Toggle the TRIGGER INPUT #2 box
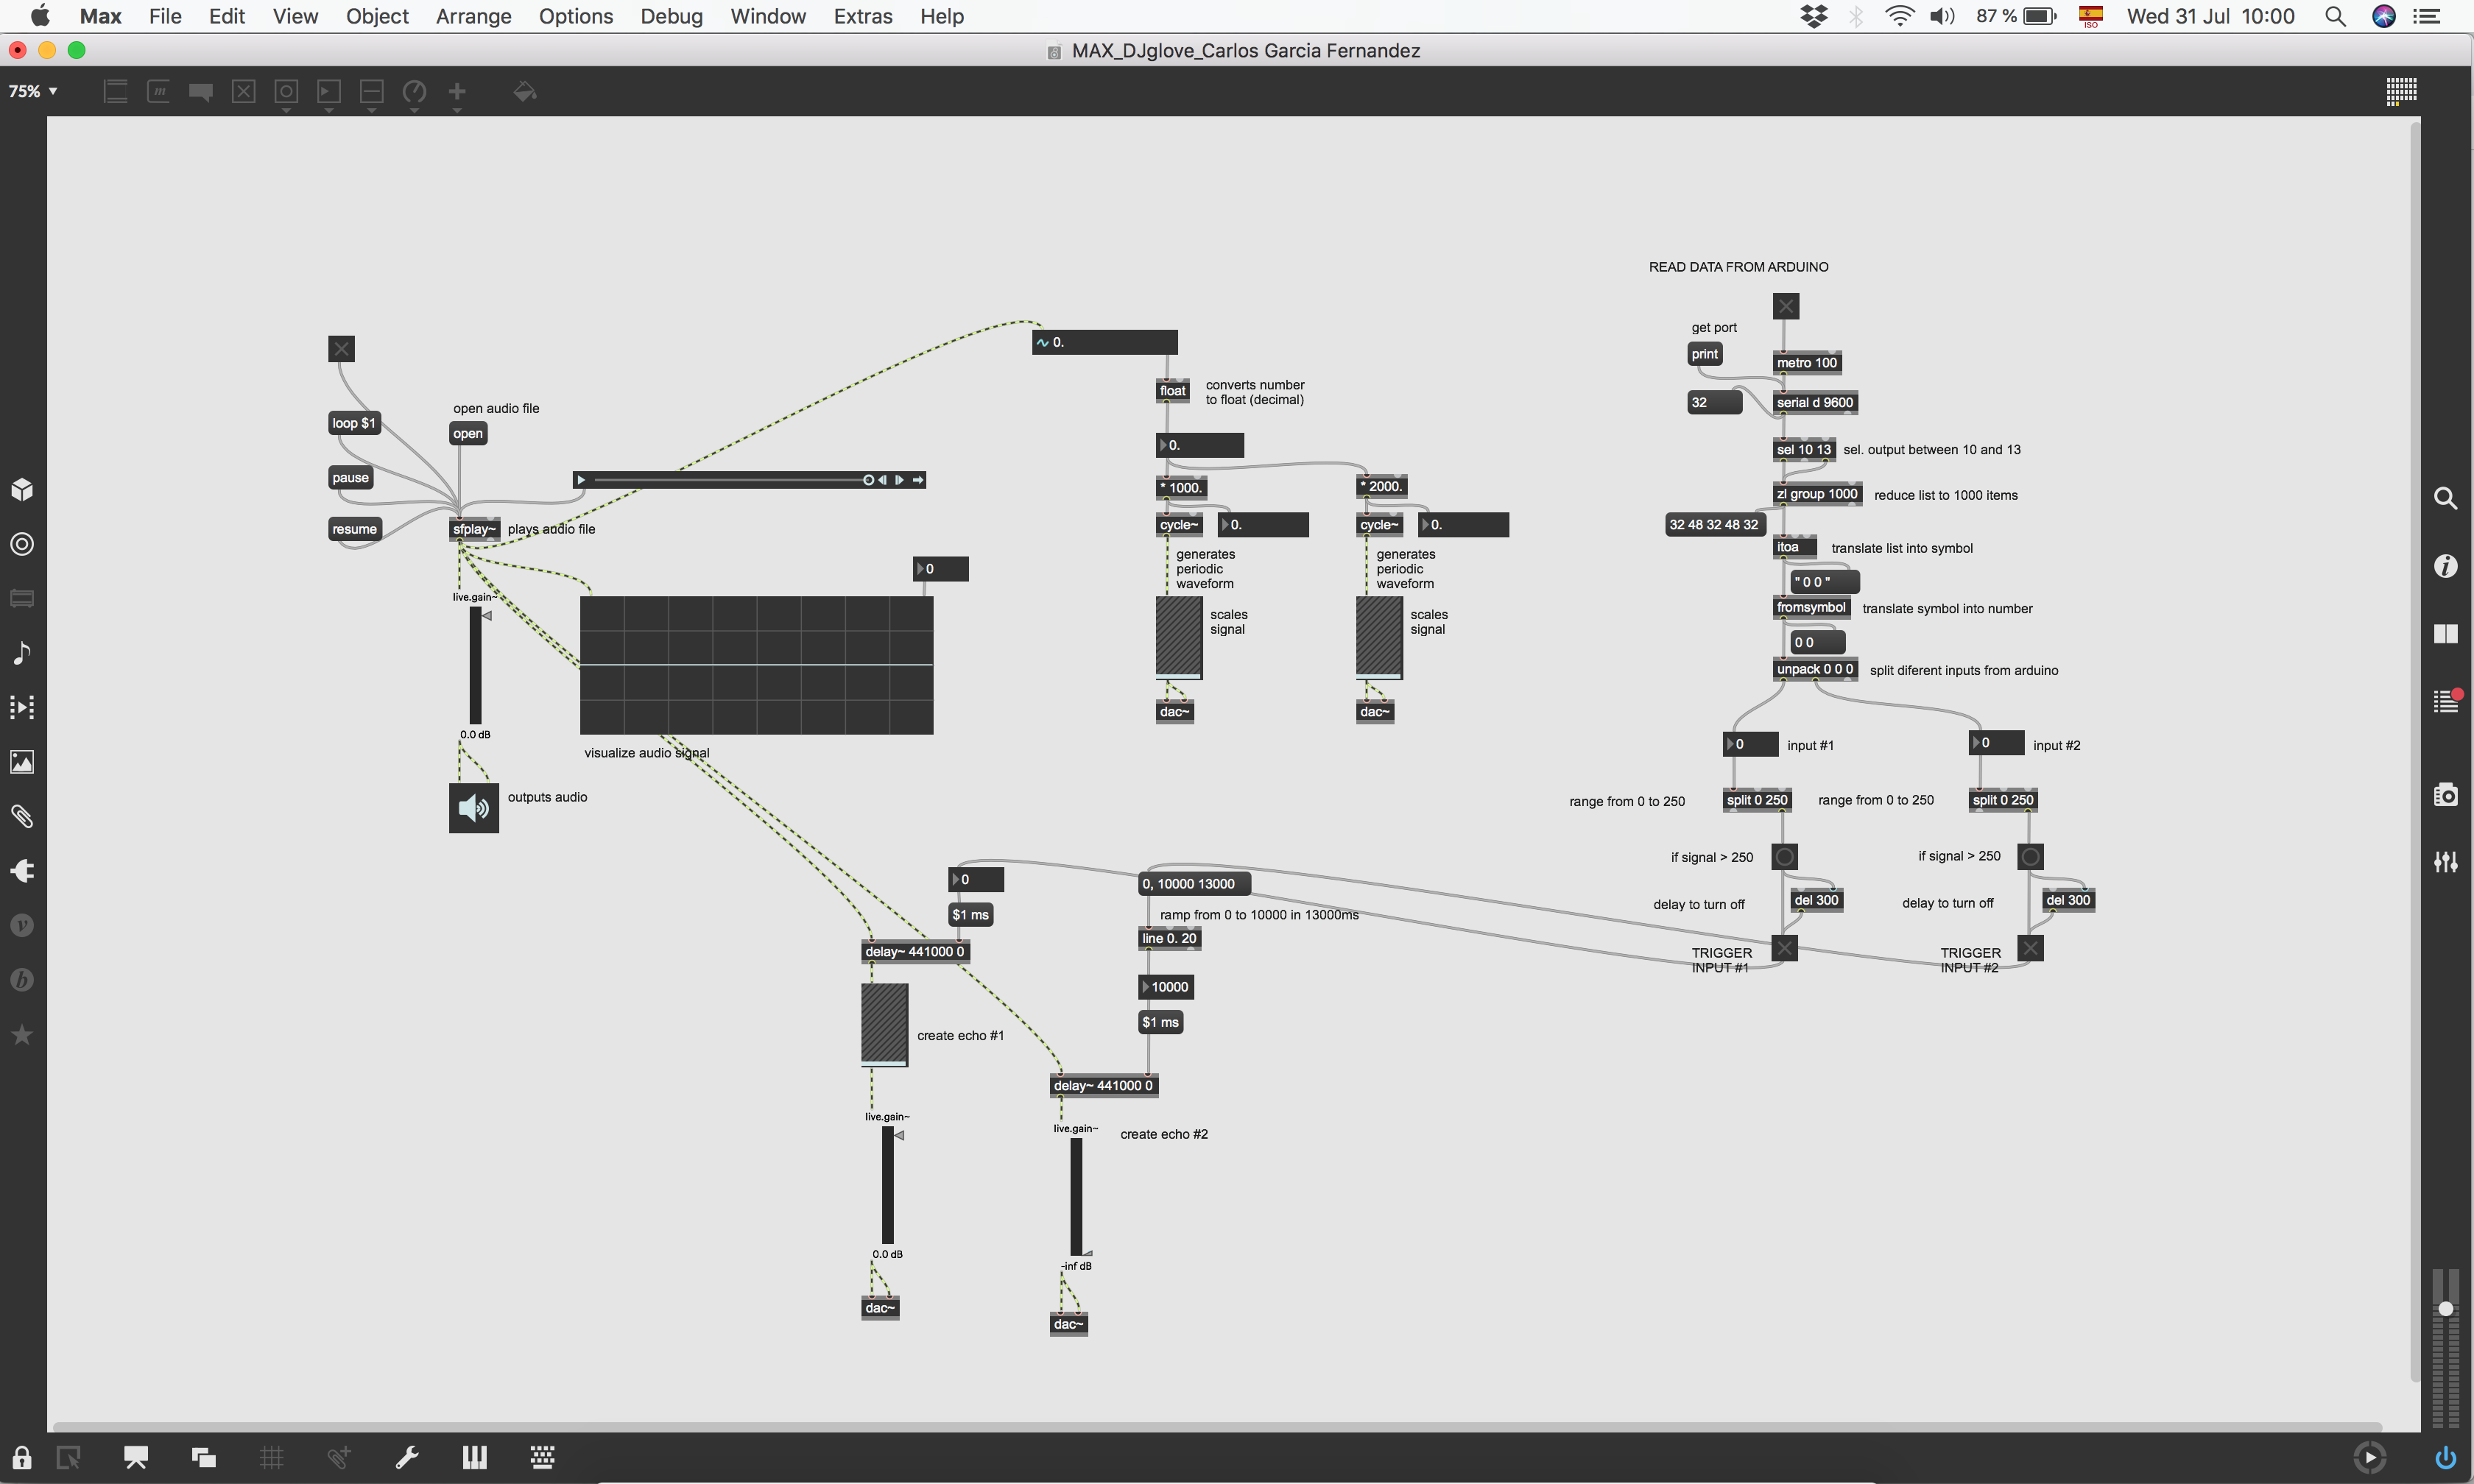The image size is (2474, 1484). point(2029,948)
